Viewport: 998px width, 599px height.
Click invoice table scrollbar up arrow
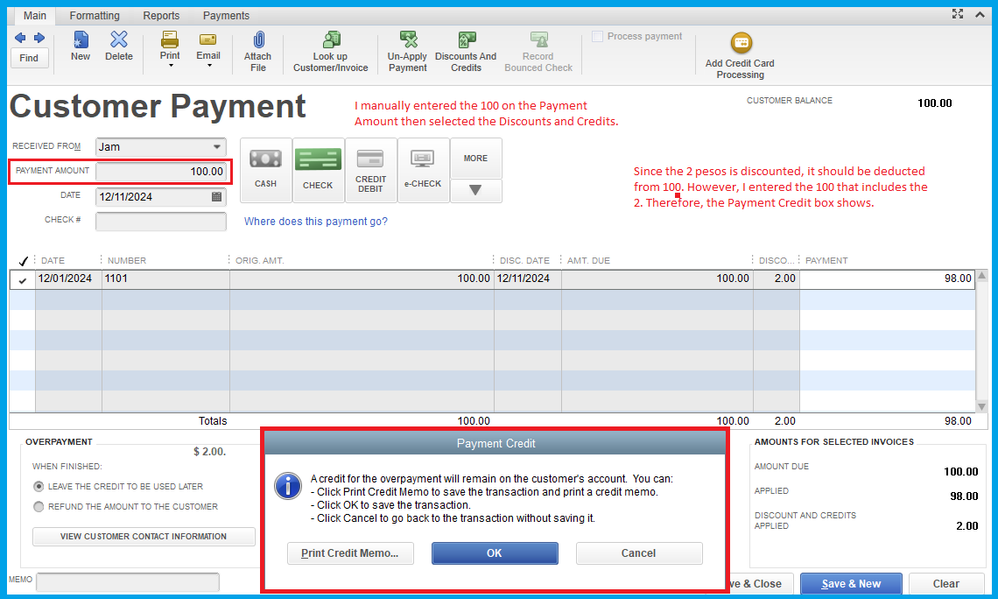click(982, 276)
